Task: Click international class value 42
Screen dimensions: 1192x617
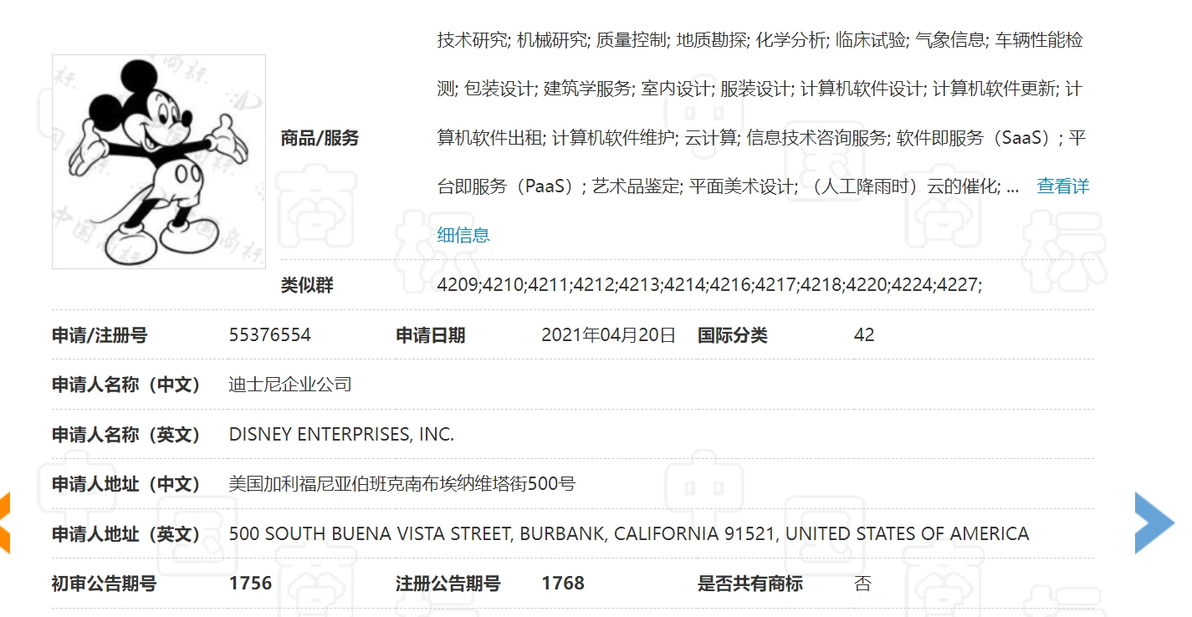Action: tap(864, 335)
